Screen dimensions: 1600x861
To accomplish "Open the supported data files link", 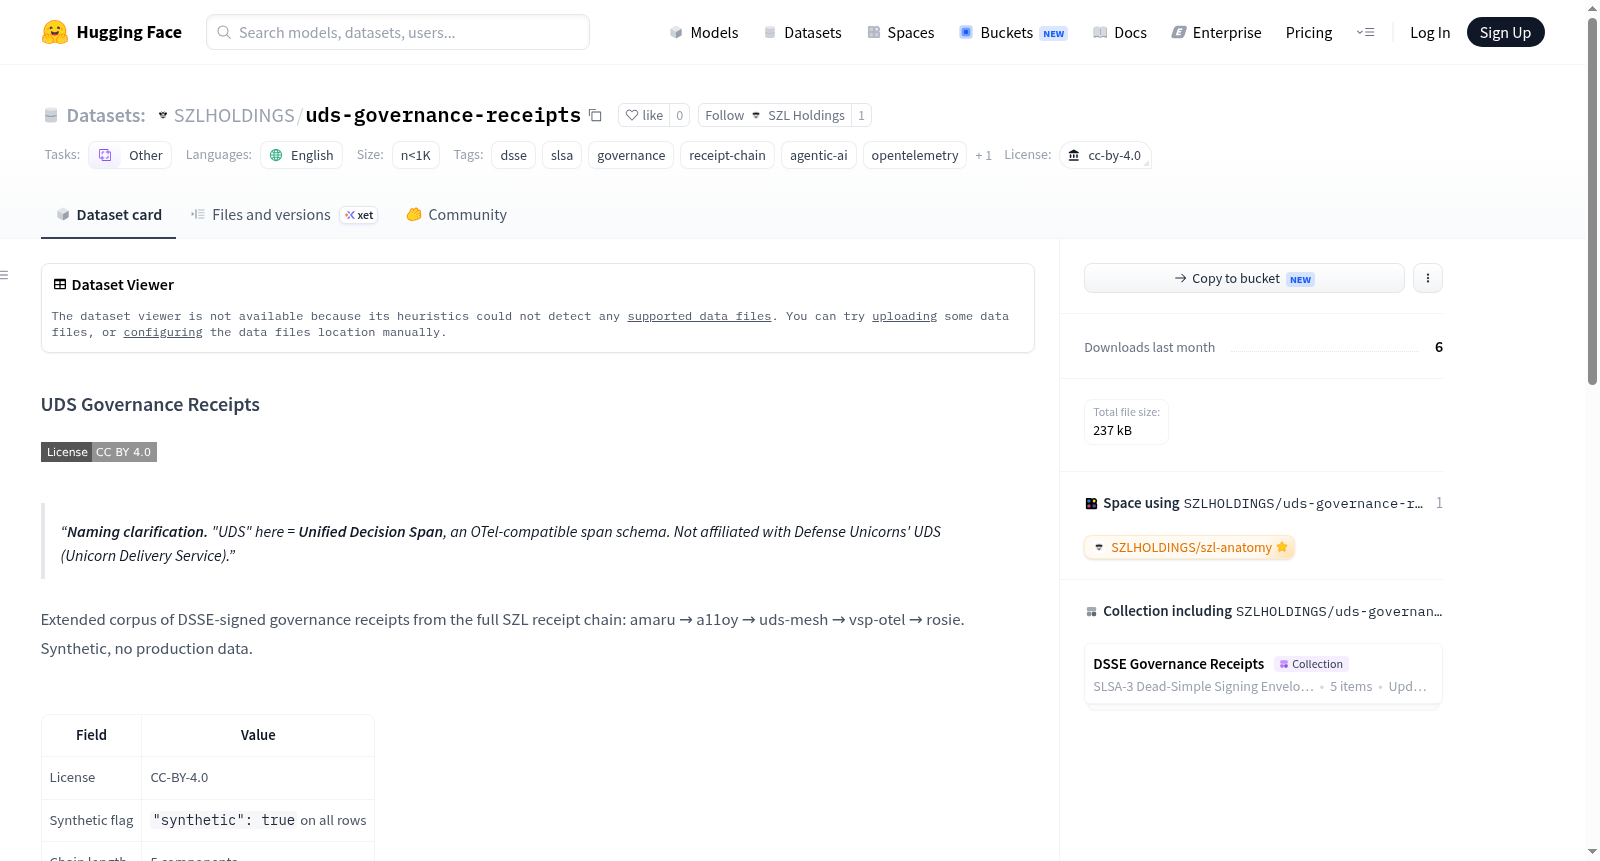I will (x=699, y=316).
